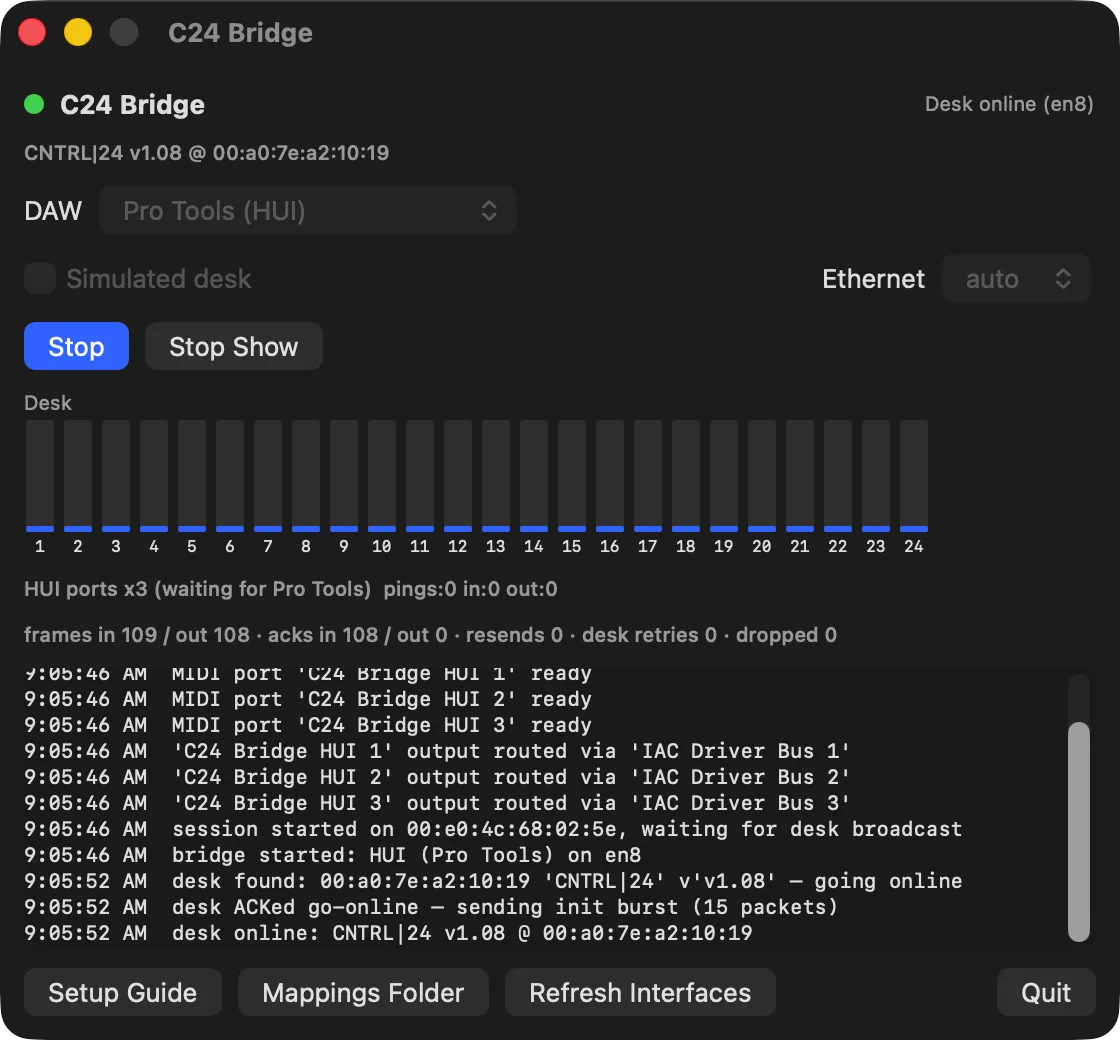
Task: Click desk fader meter 16
Action: 609,476
